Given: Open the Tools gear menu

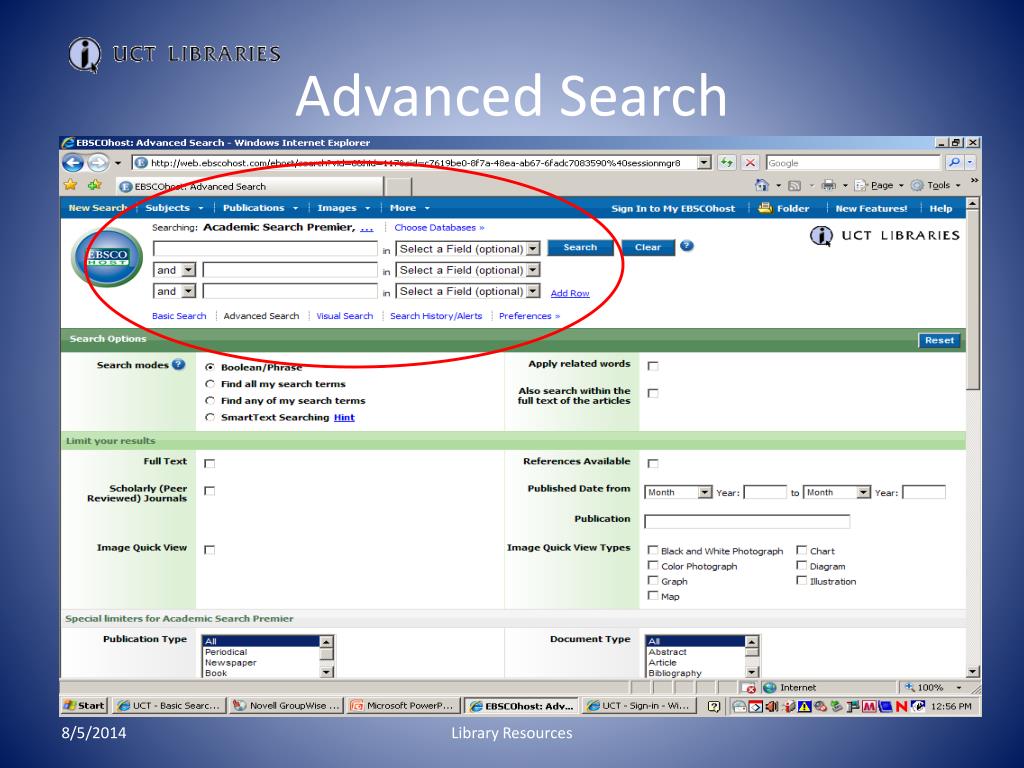Looking at the screenshot, I should [935, 185].
